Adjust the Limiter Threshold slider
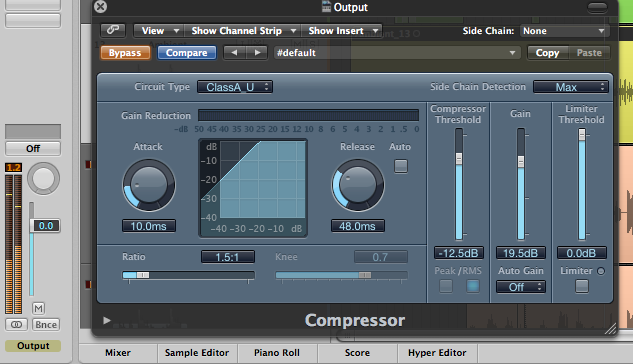Image resolution: width=633 pixels, height=364 pixels. click(582, 184)
